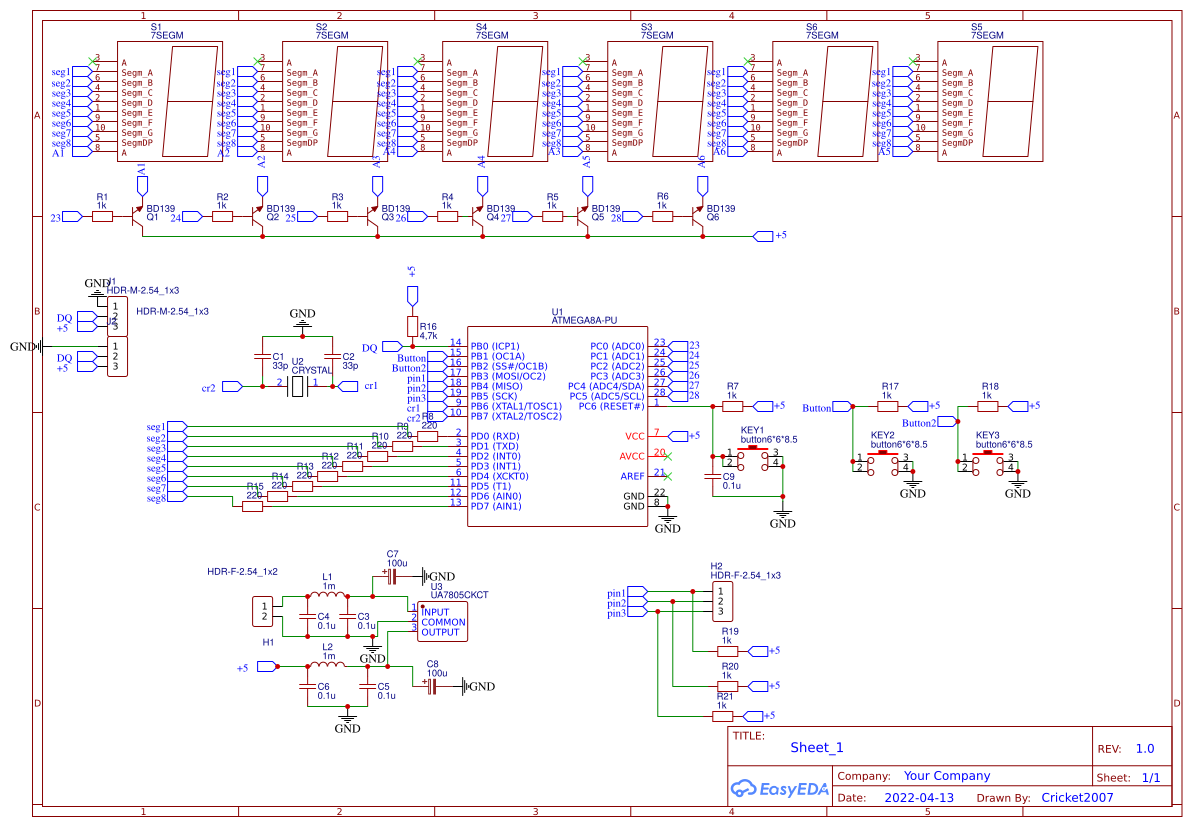Select the H1 HDR-F-2.54_1x2 header

[263, 612]
